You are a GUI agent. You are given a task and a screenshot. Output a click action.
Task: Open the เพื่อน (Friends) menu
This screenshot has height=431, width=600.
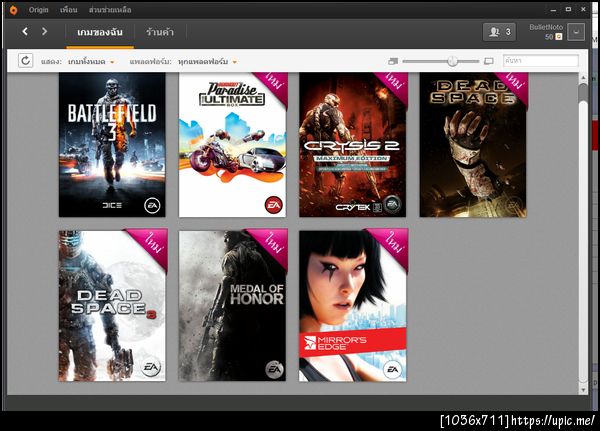(x=69, y=10)
